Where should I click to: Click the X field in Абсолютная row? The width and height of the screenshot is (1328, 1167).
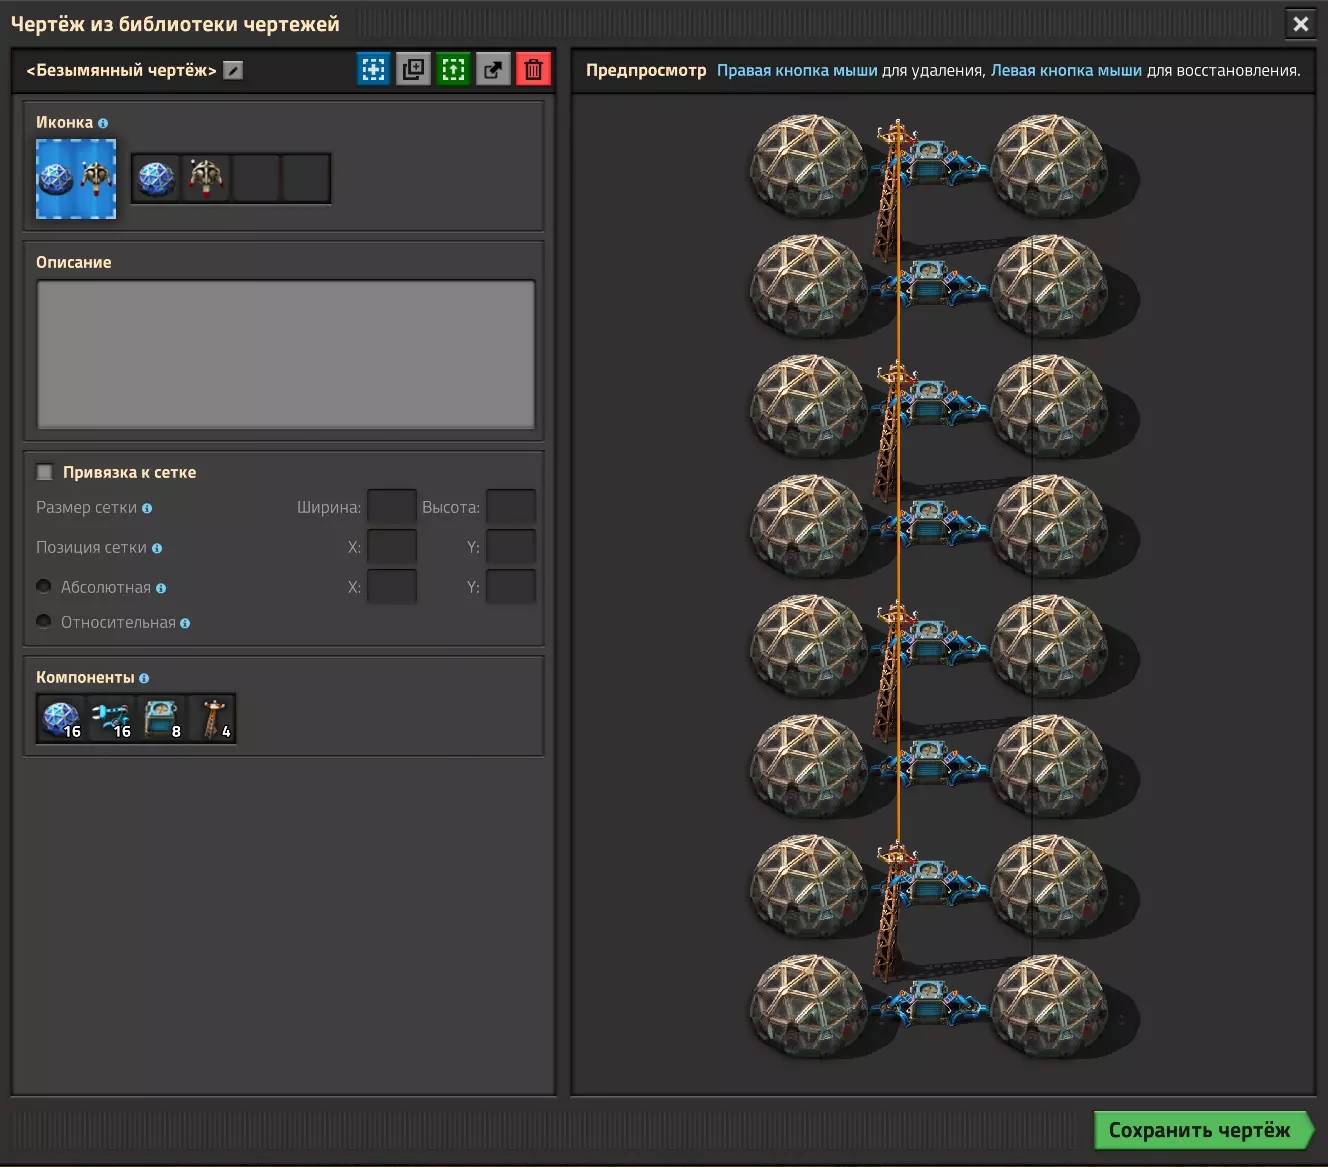392,587
